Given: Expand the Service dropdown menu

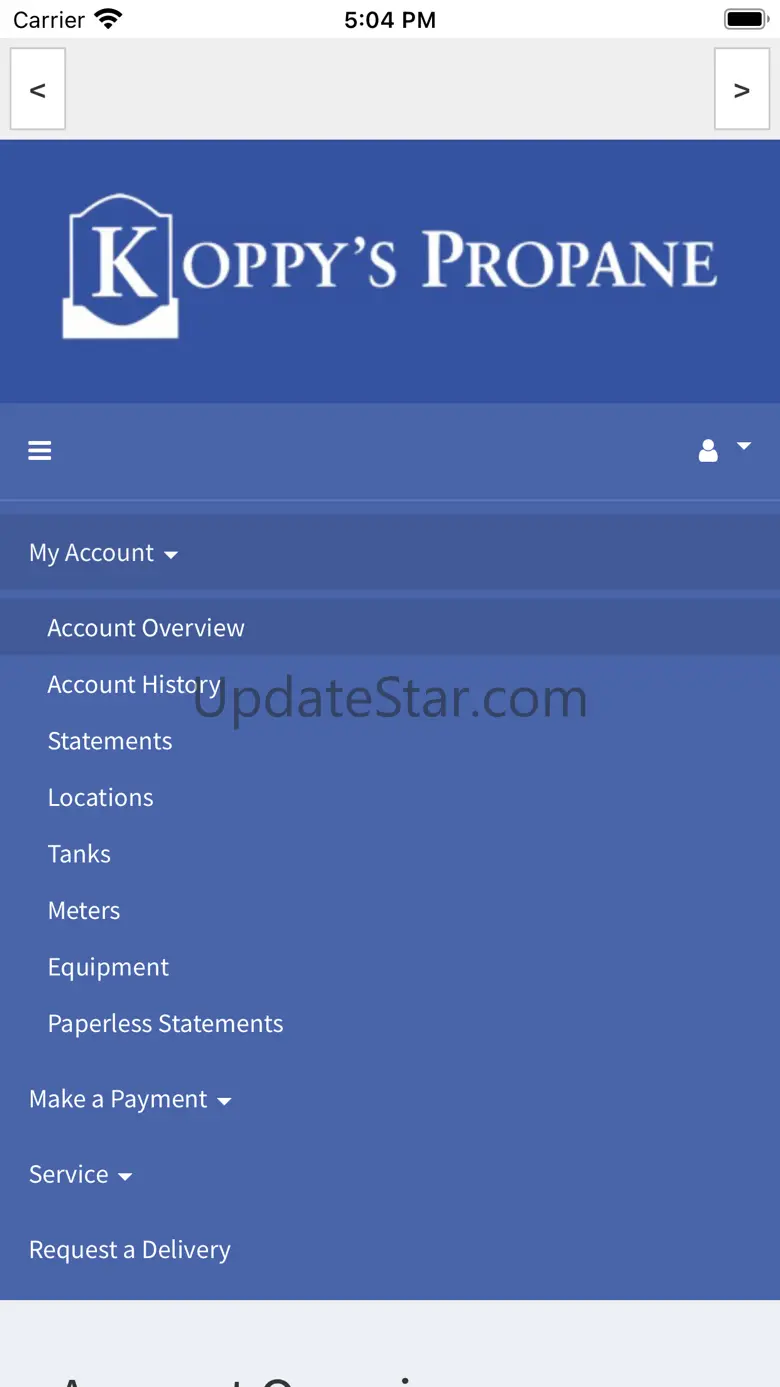Looking at the screenshot, I should point(81,1175).
